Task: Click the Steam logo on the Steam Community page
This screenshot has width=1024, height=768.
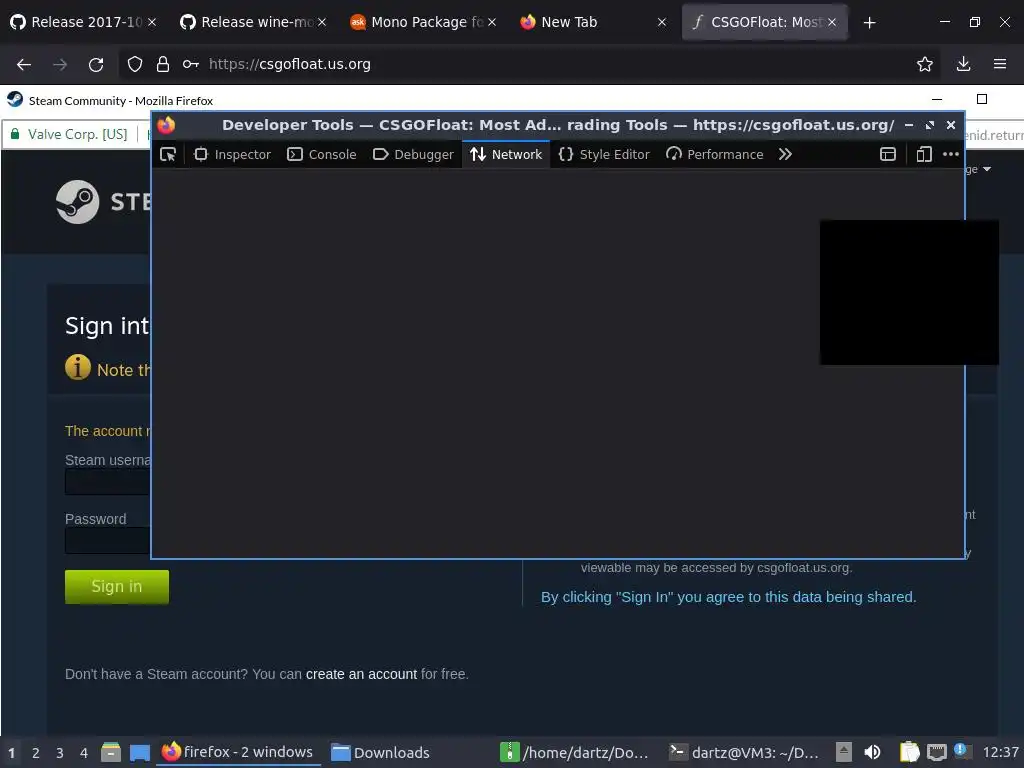Action: [x=78, y=202]
